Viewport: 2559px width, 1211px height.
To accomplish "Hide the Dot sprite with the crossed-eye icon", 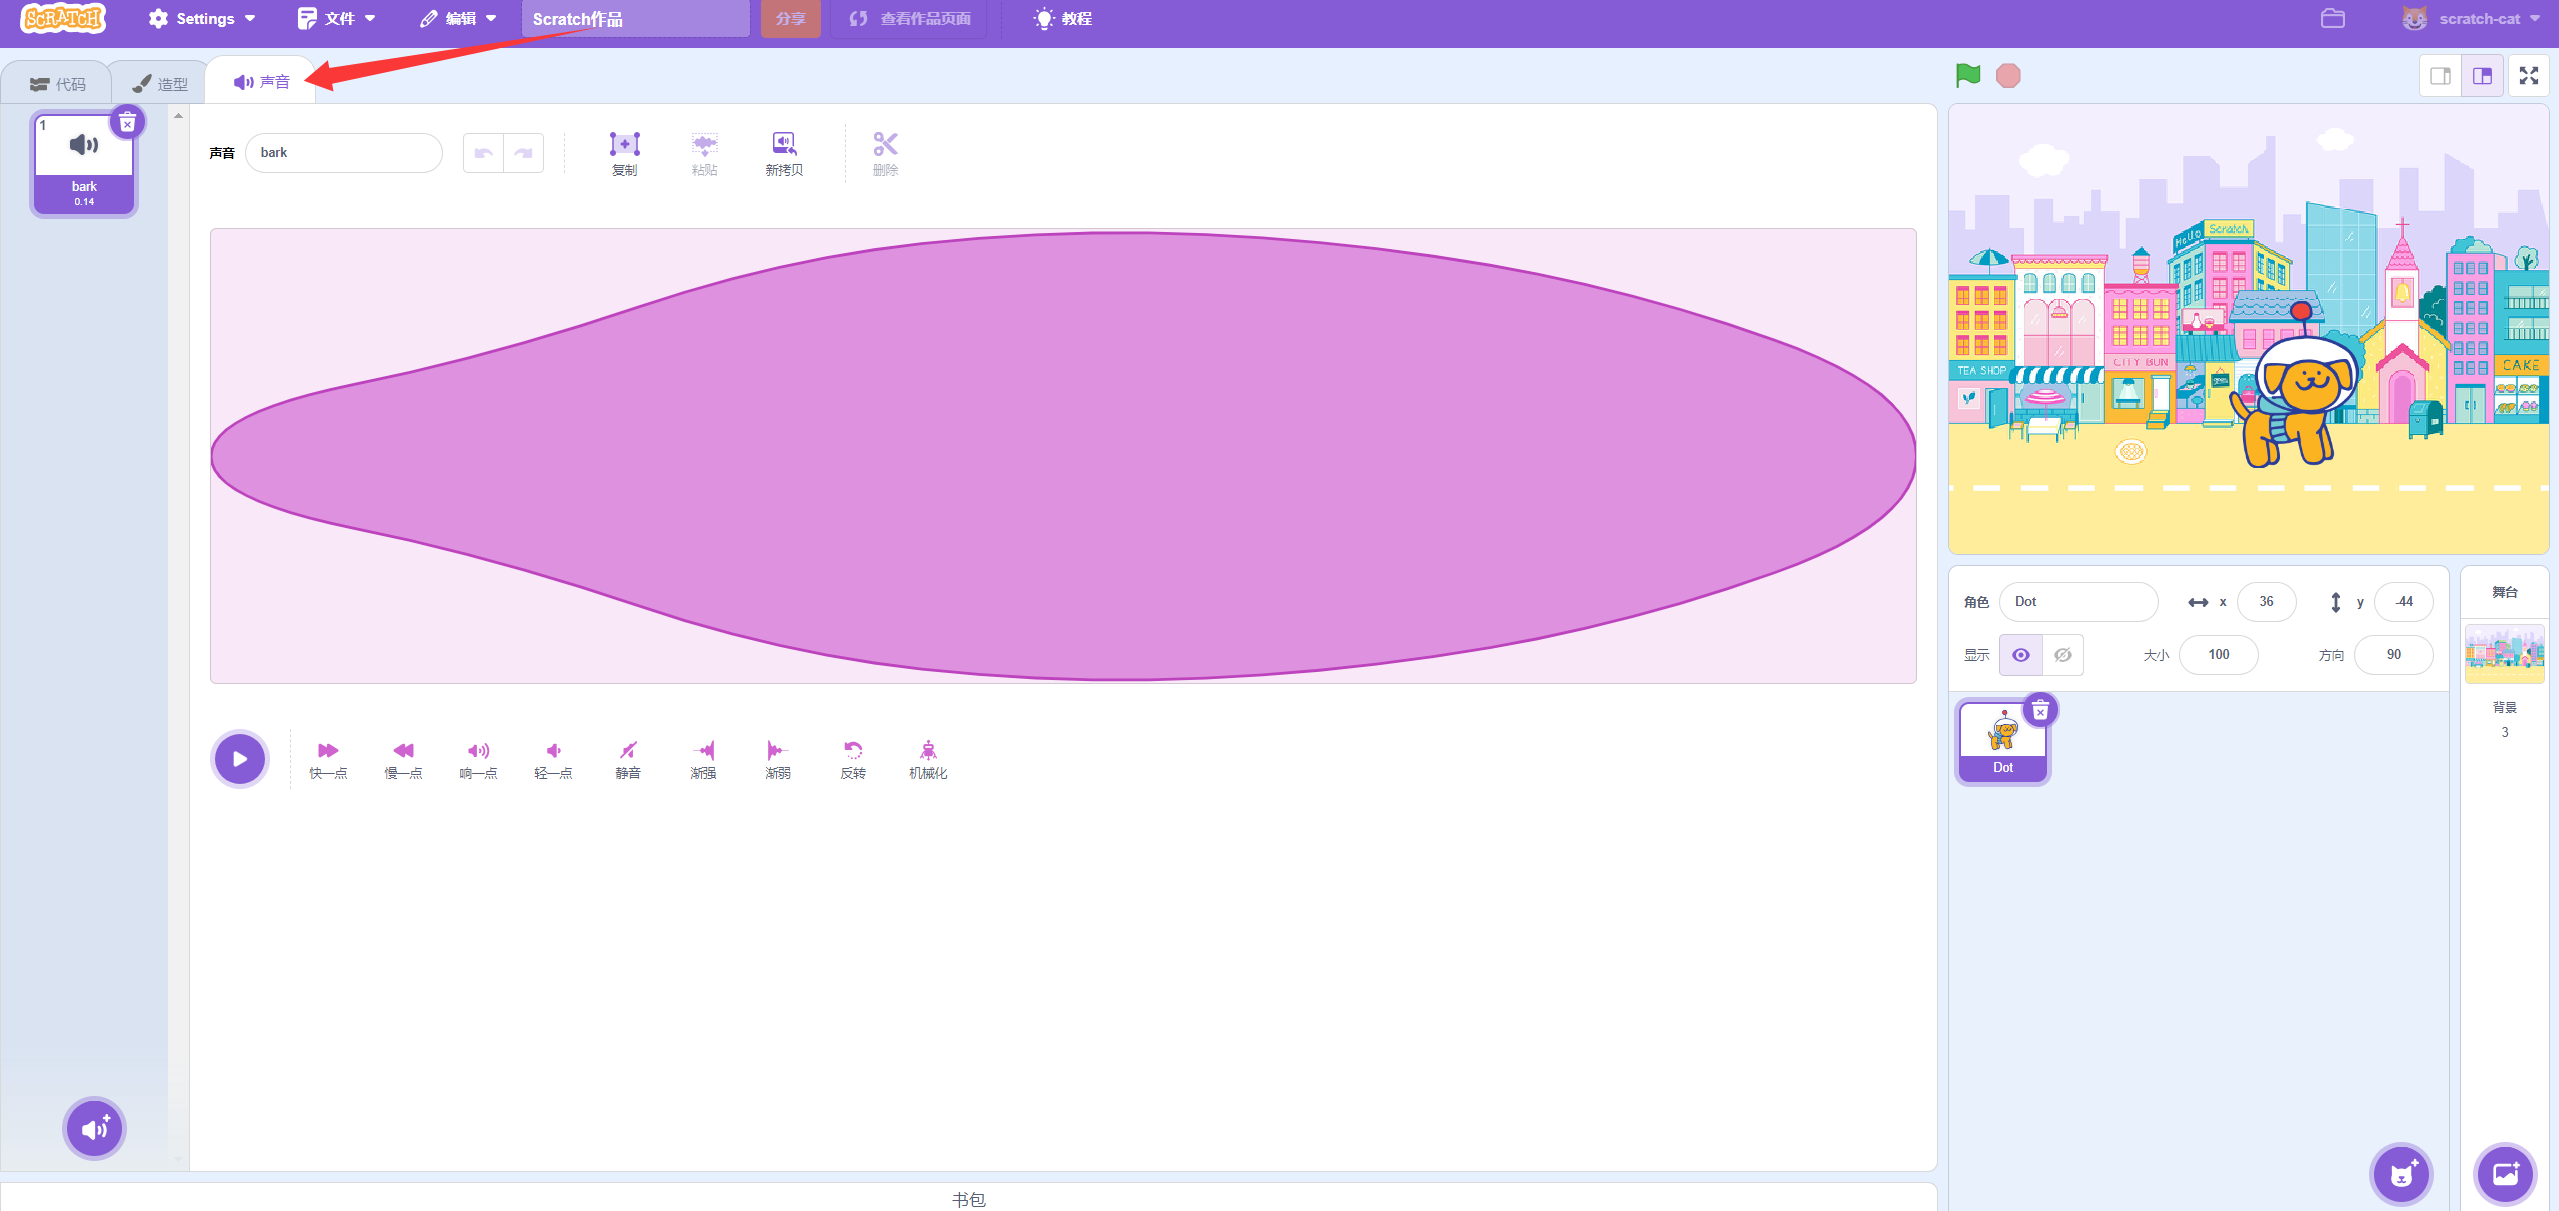I will 2062,655.
